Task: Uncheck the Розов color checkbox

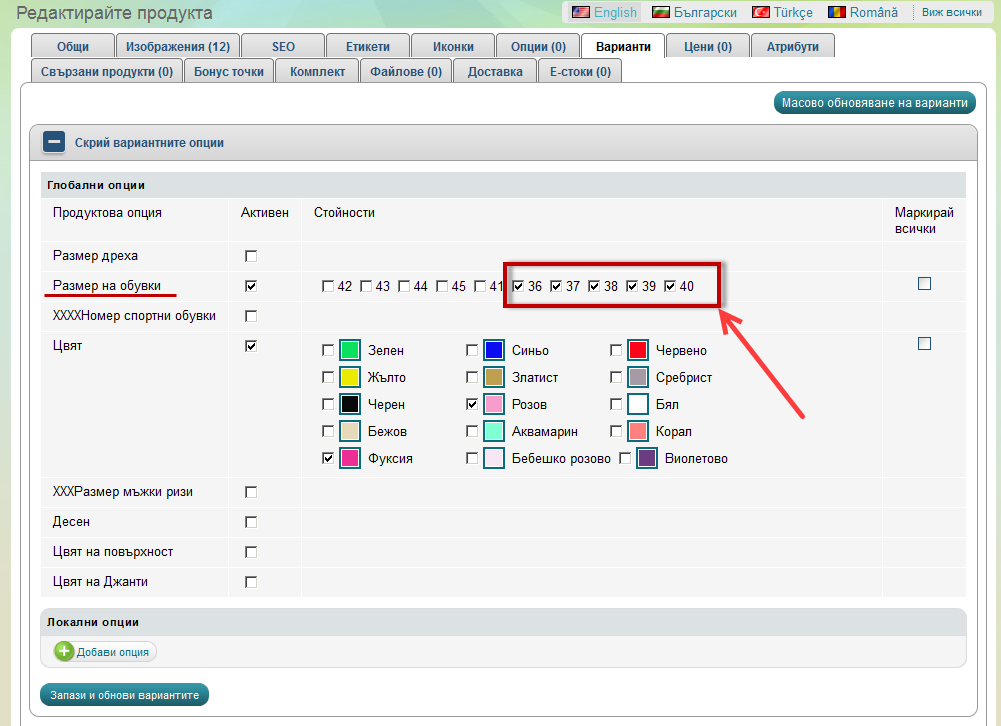Action: (472, 404)
